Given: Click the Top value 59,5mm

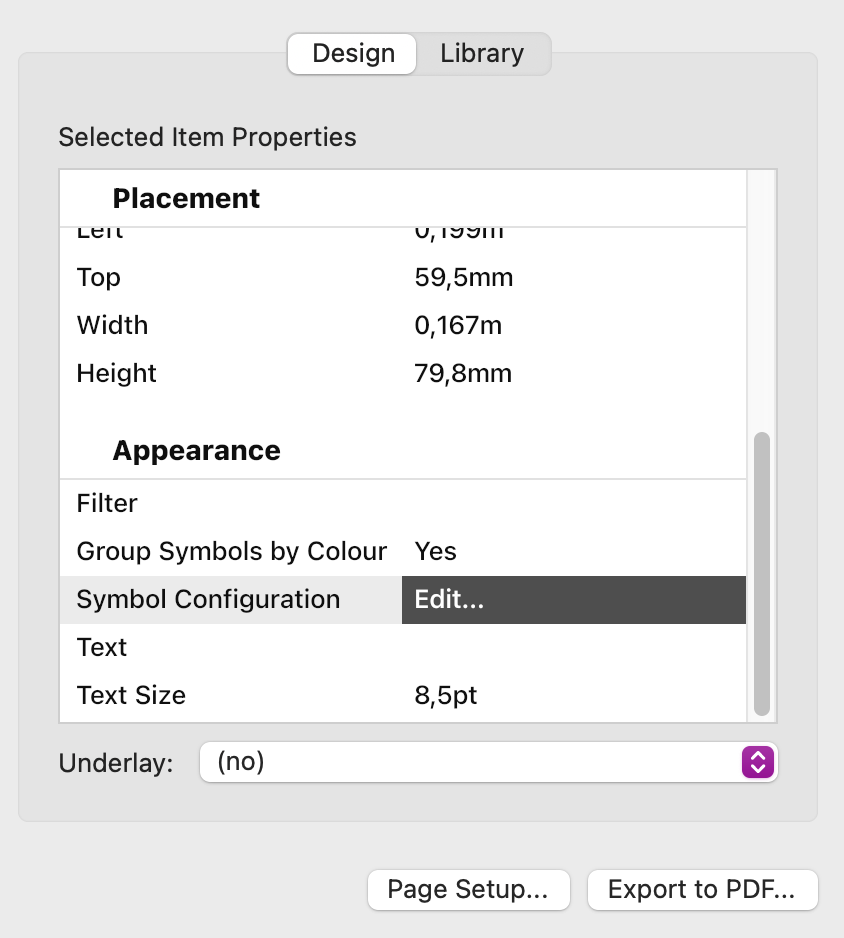Looking at the screenshot, I should click(x=464, y=278).
